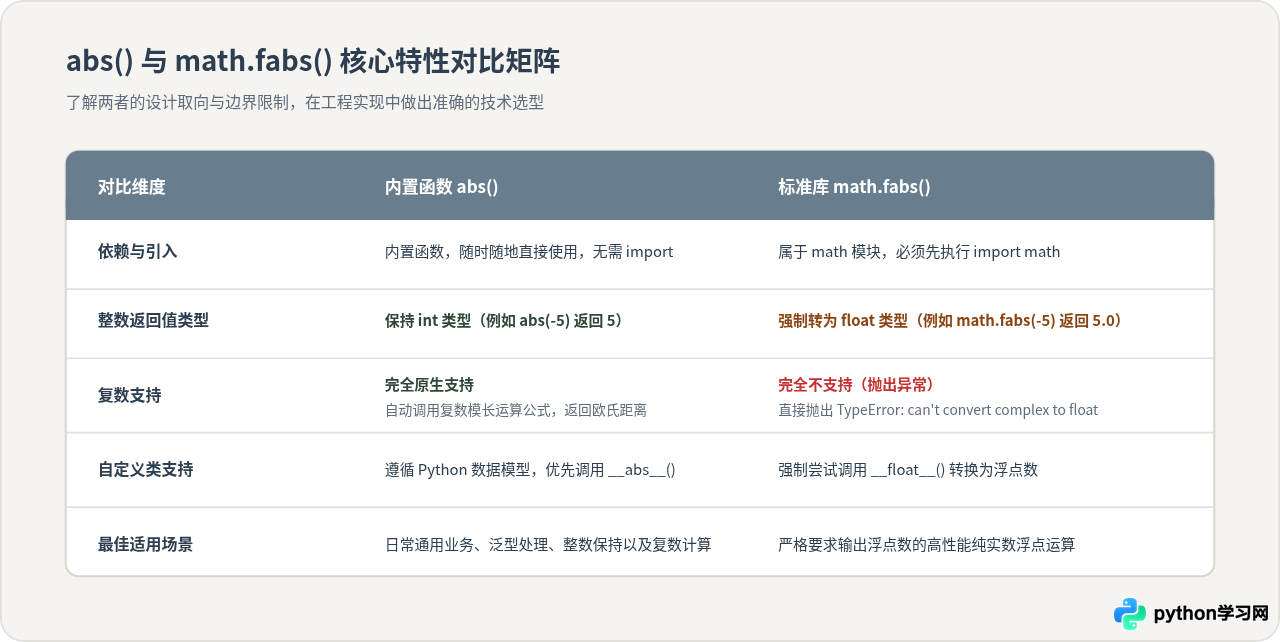This screenshot has width=1280, height=642.
Task: Click the Python logo icon
Action: [1130, 613]
